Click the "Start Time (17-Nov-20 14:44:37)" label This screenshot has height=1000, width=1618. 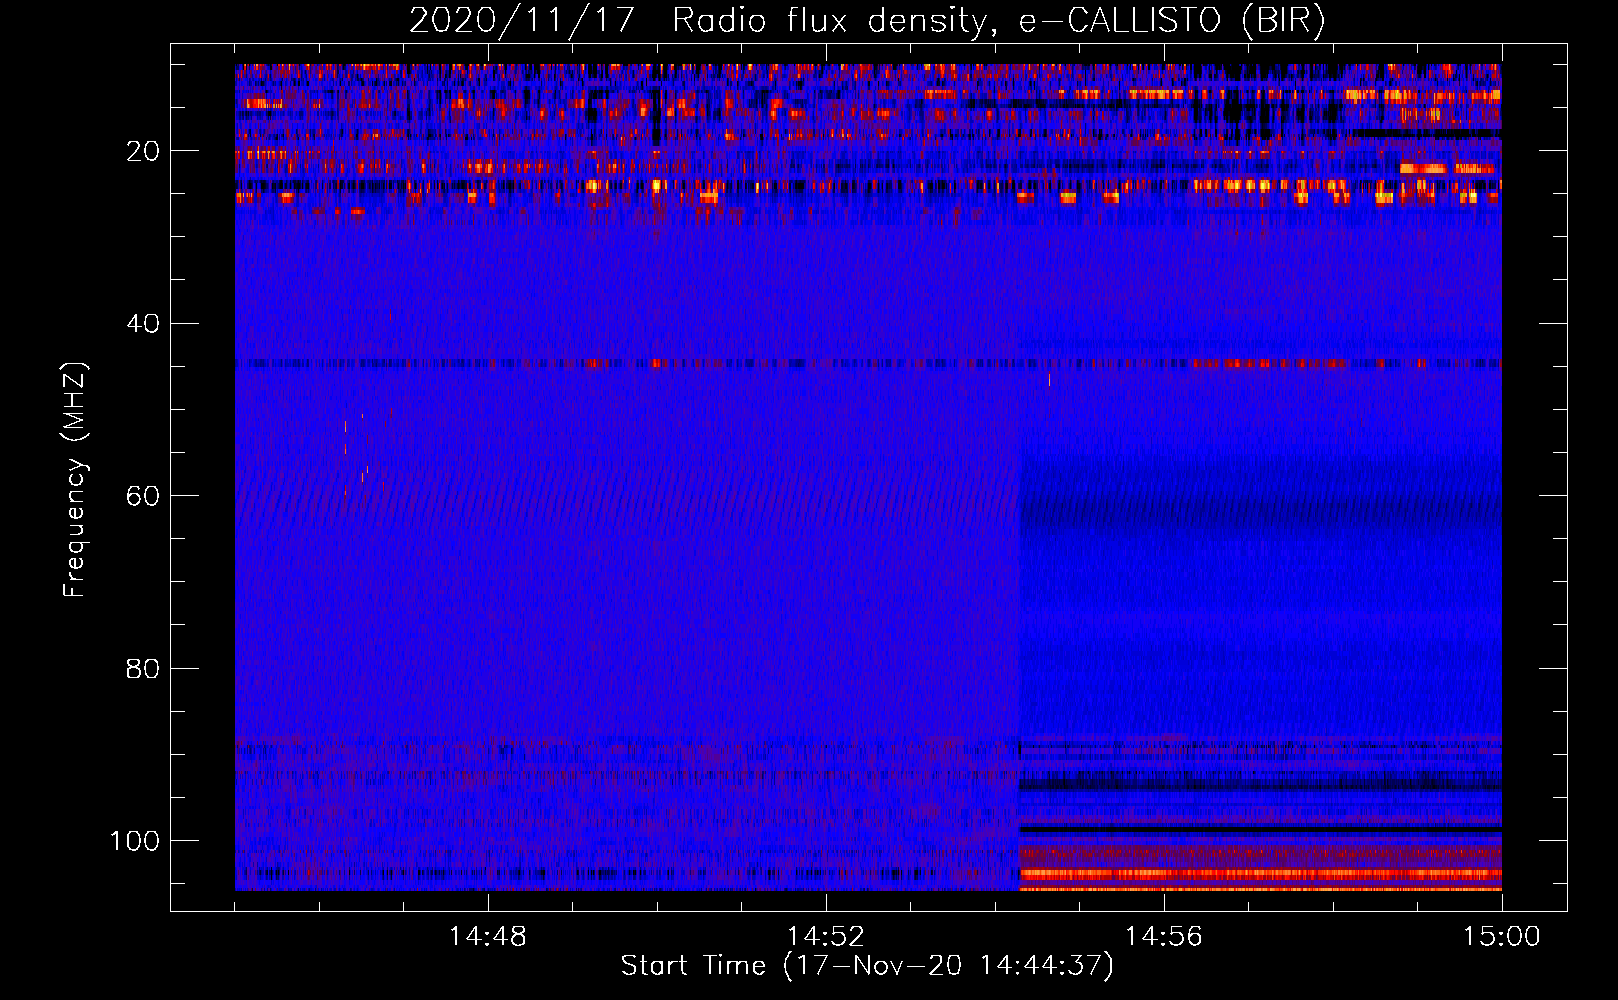click(867, 966)
